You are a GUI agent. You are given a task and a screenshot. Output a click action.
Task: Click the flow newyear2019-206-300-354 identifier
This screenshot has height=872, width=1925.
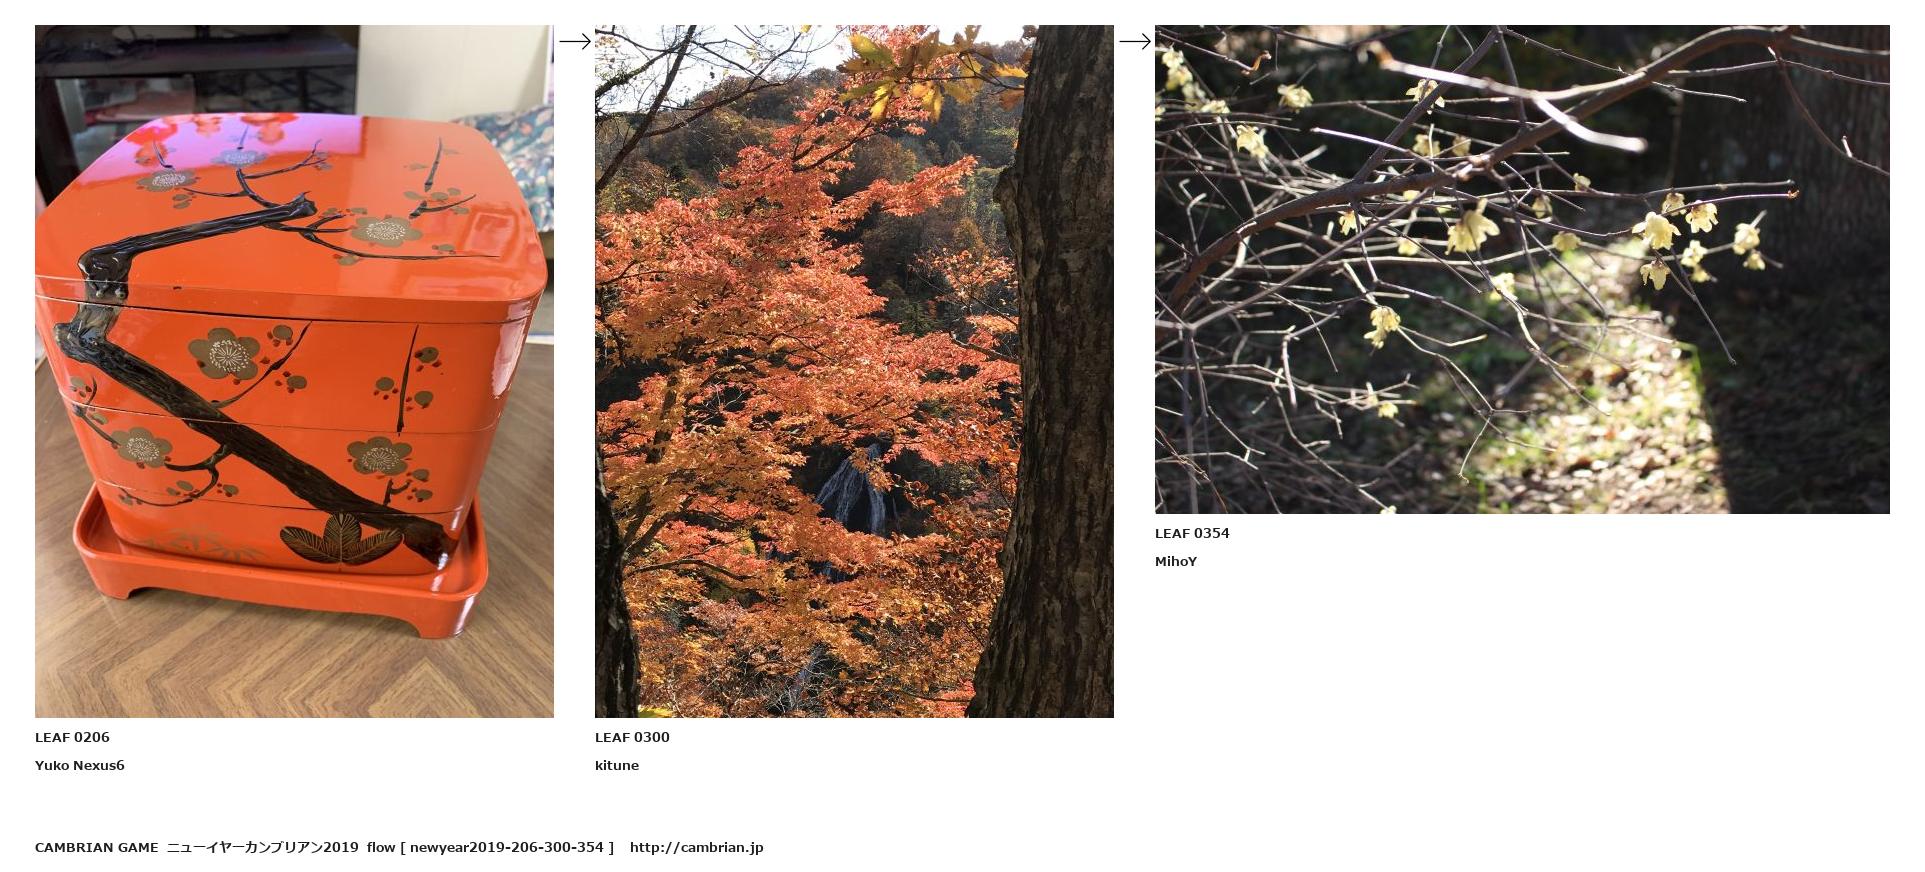coord(490,847)
